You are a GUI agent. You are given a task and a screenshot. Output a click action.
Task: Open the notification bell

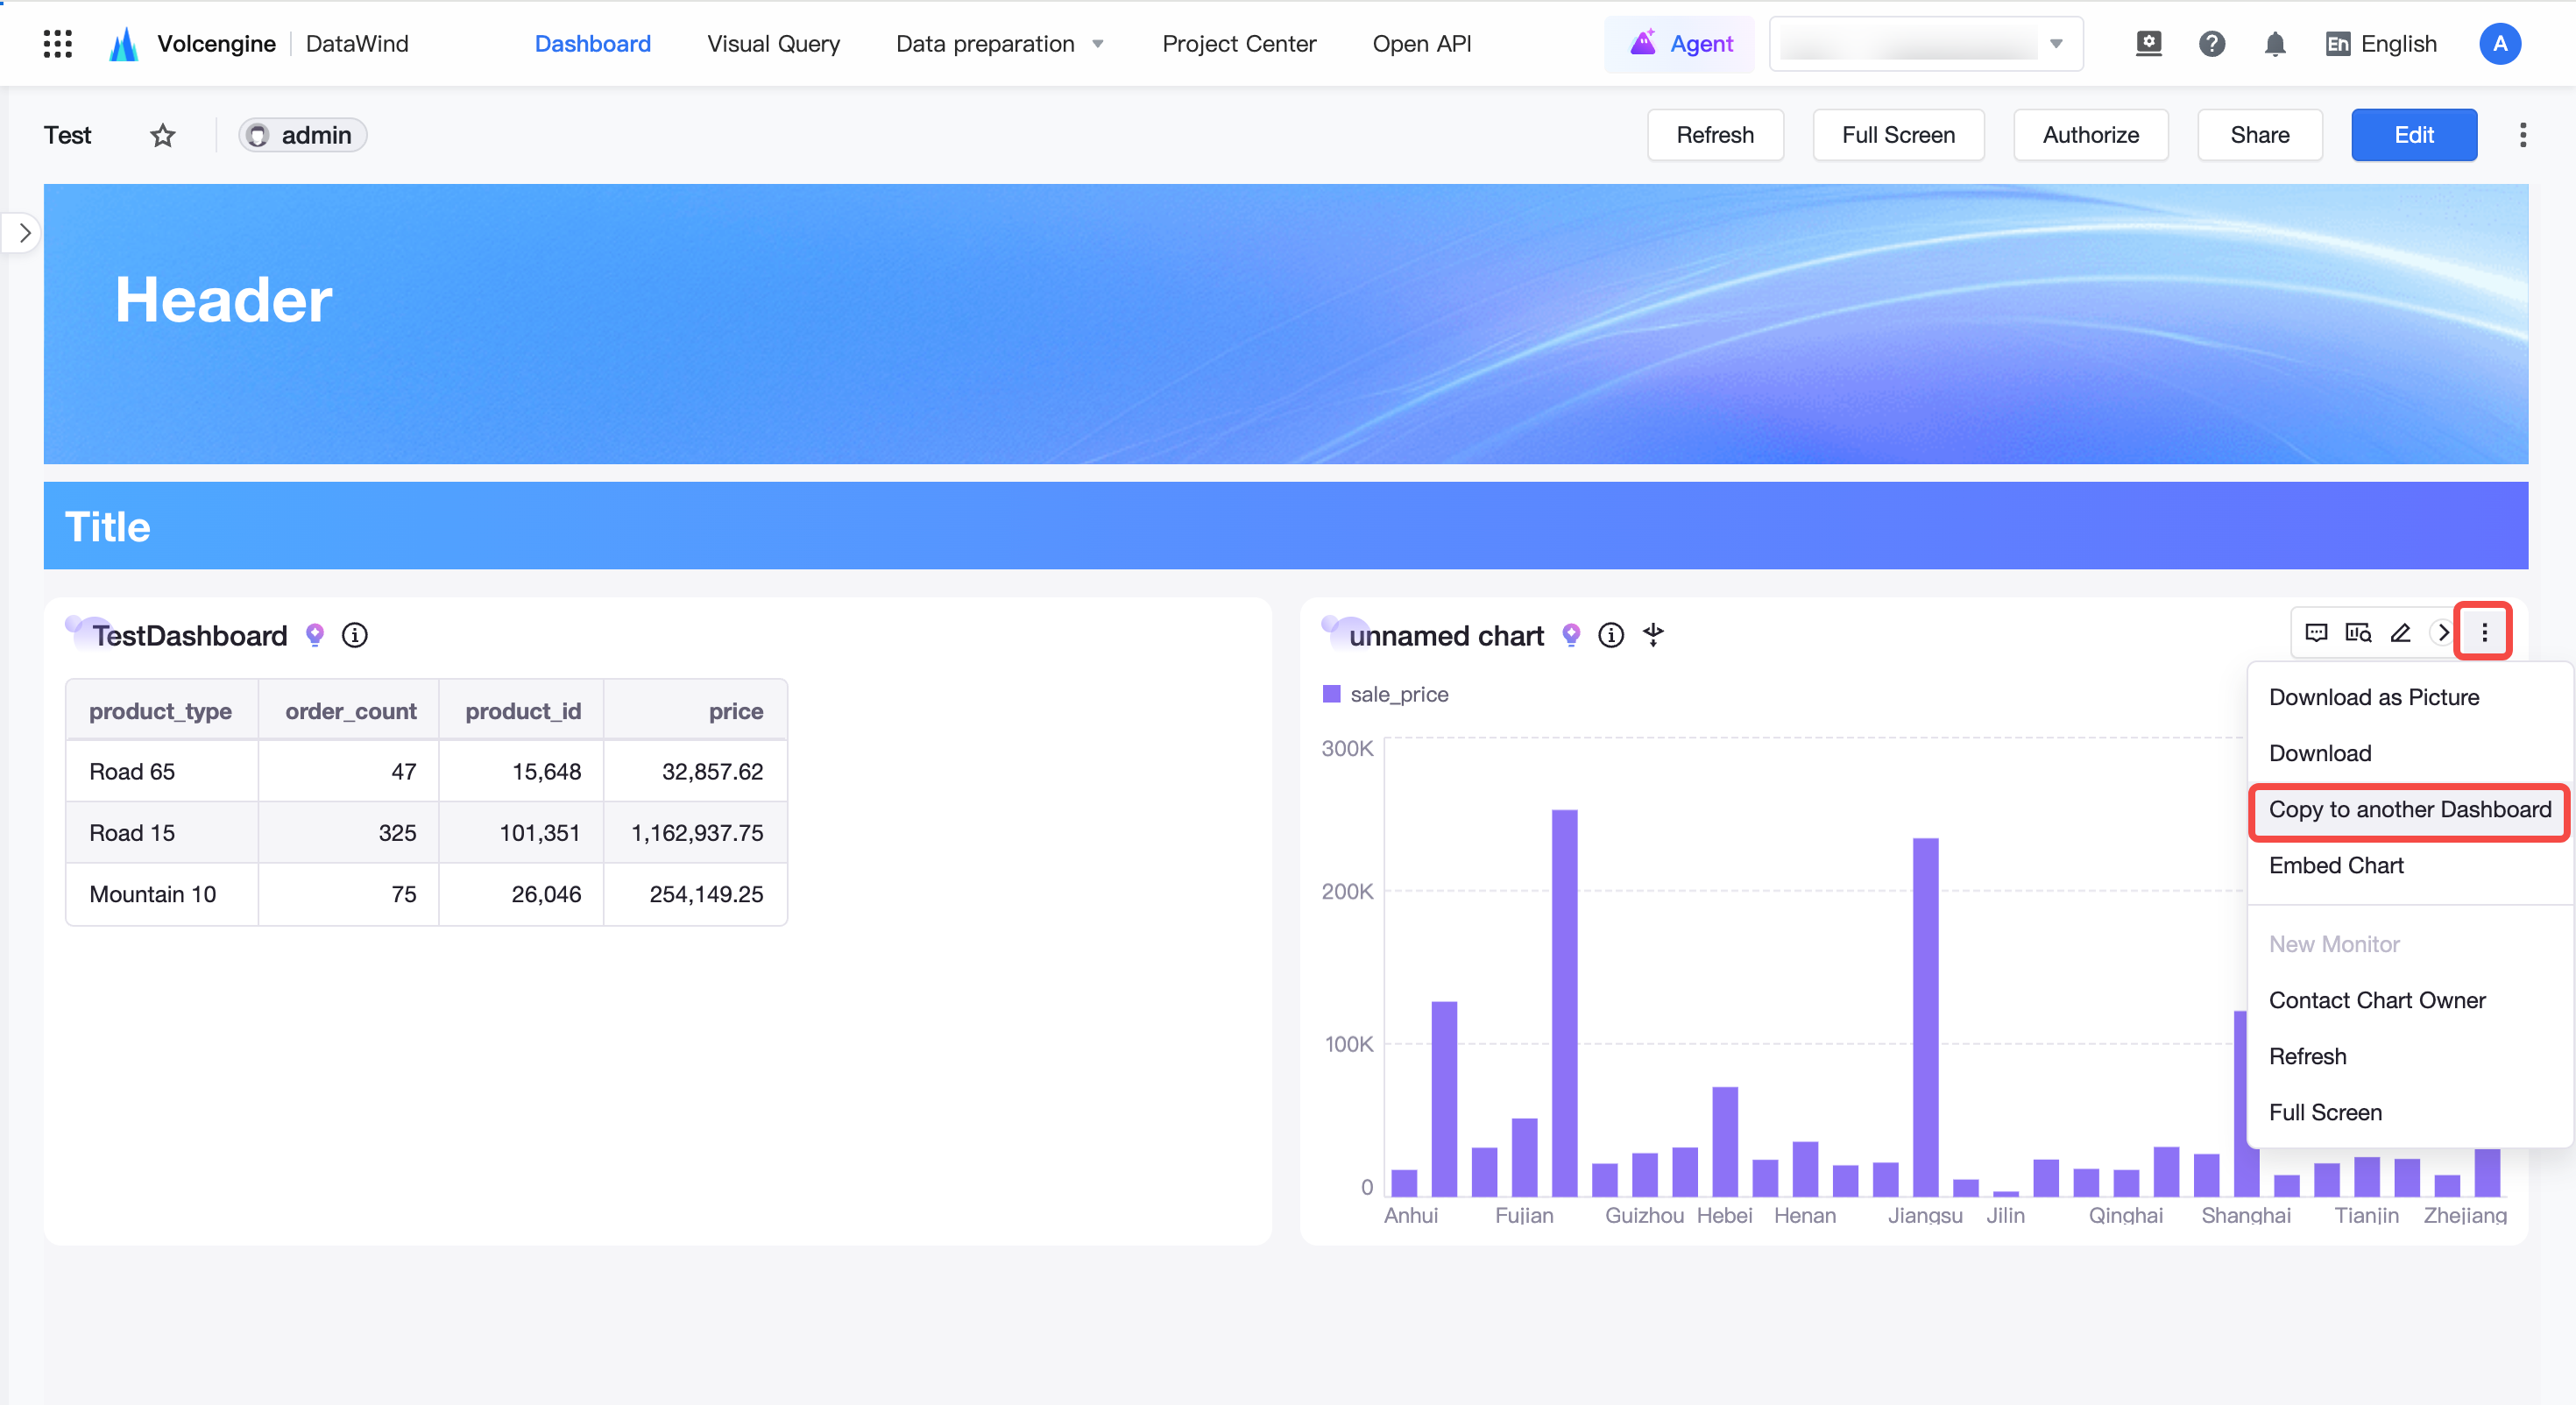pos(2275,44)
